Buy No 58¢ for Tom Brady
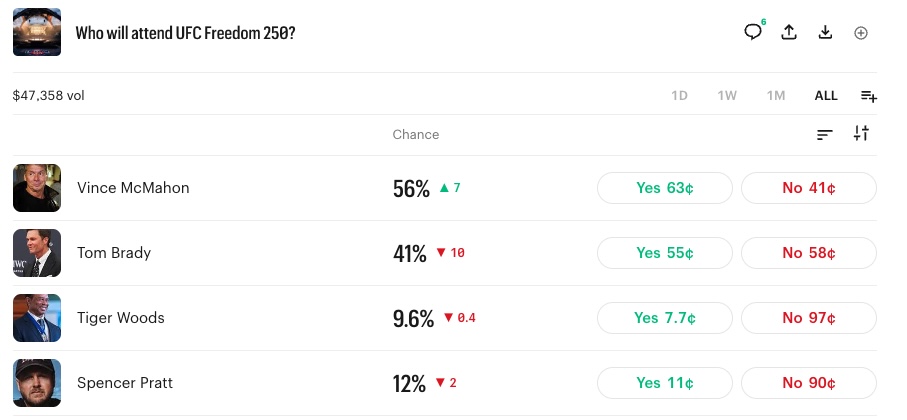907x420 pixels. click(x=809, y=253)
